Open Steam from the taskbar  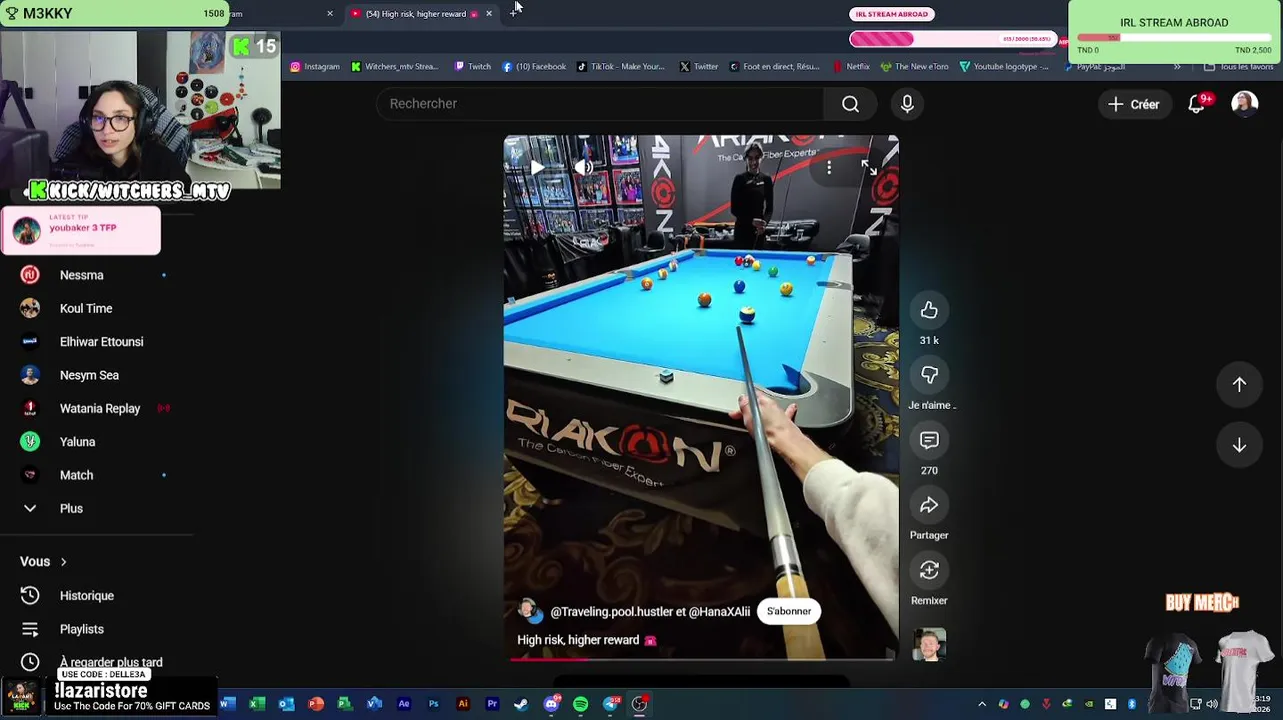point(521,704)
